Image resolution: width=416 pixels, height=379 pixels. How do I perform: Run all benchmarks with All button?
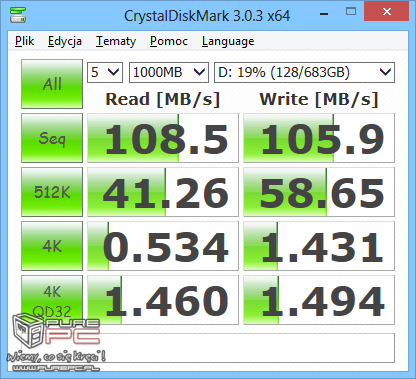pyautogui.click(x=52, y=84)
